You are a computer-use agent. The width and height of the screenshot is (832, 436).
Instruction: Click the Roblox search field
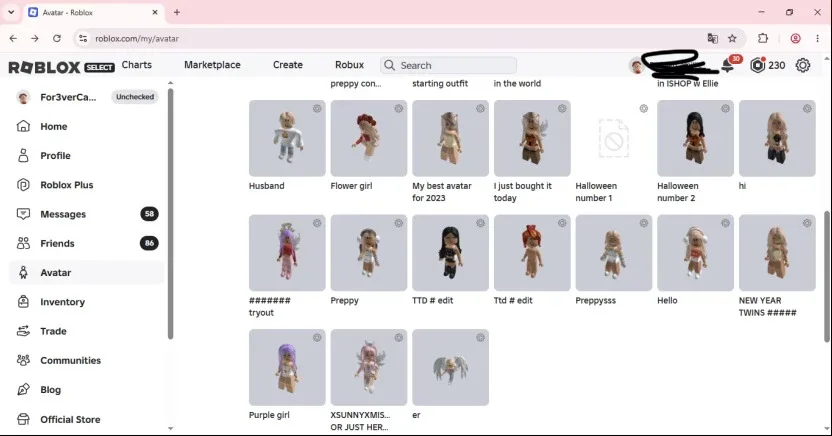448,65
